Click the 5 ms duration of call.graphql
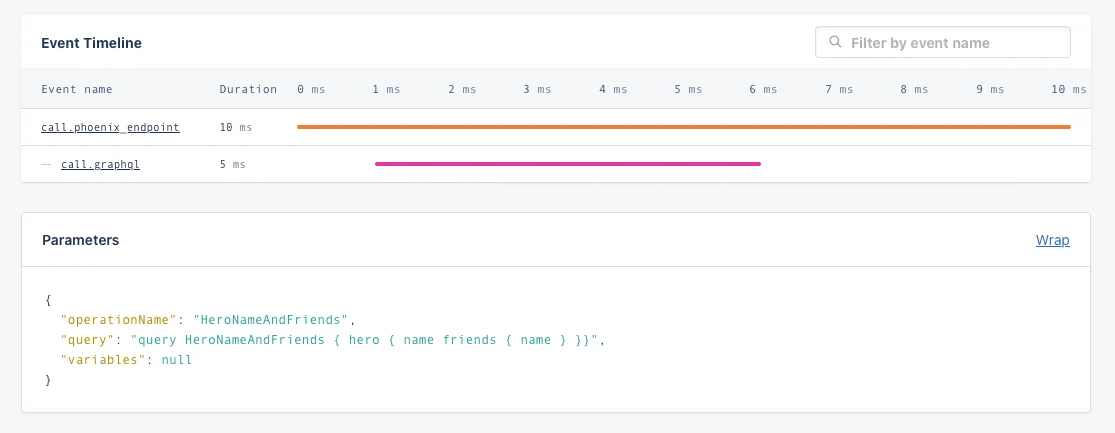The width and height of the screenshot is (1115, 433). [x=233, y=164]
